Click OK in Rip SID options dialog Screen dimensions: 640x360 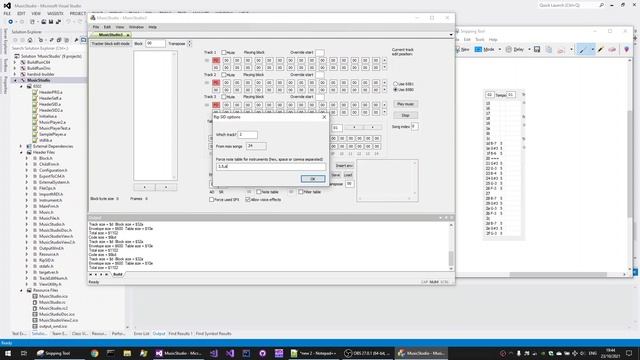point(313,179)
